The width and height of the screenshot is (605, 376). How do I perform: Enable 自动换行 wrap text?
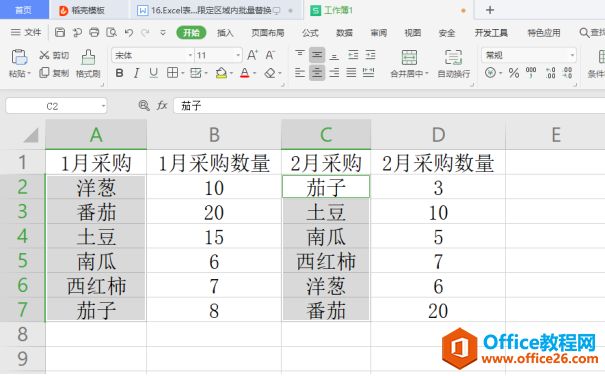454,64
